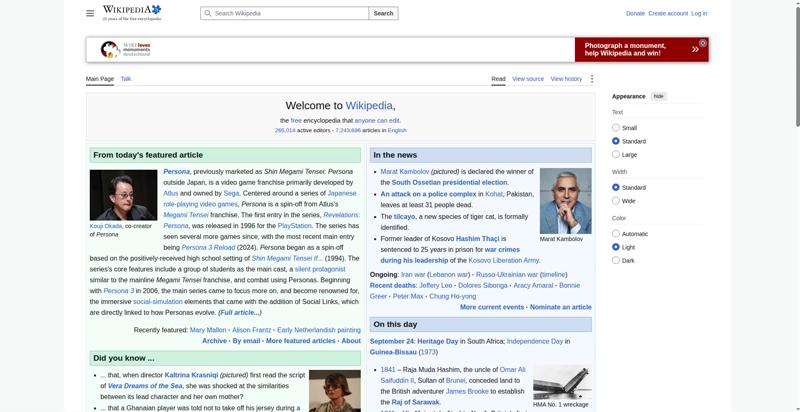Click the search magnifier icon
Viewport: 800px width, 412px height.
click(208, 13)
